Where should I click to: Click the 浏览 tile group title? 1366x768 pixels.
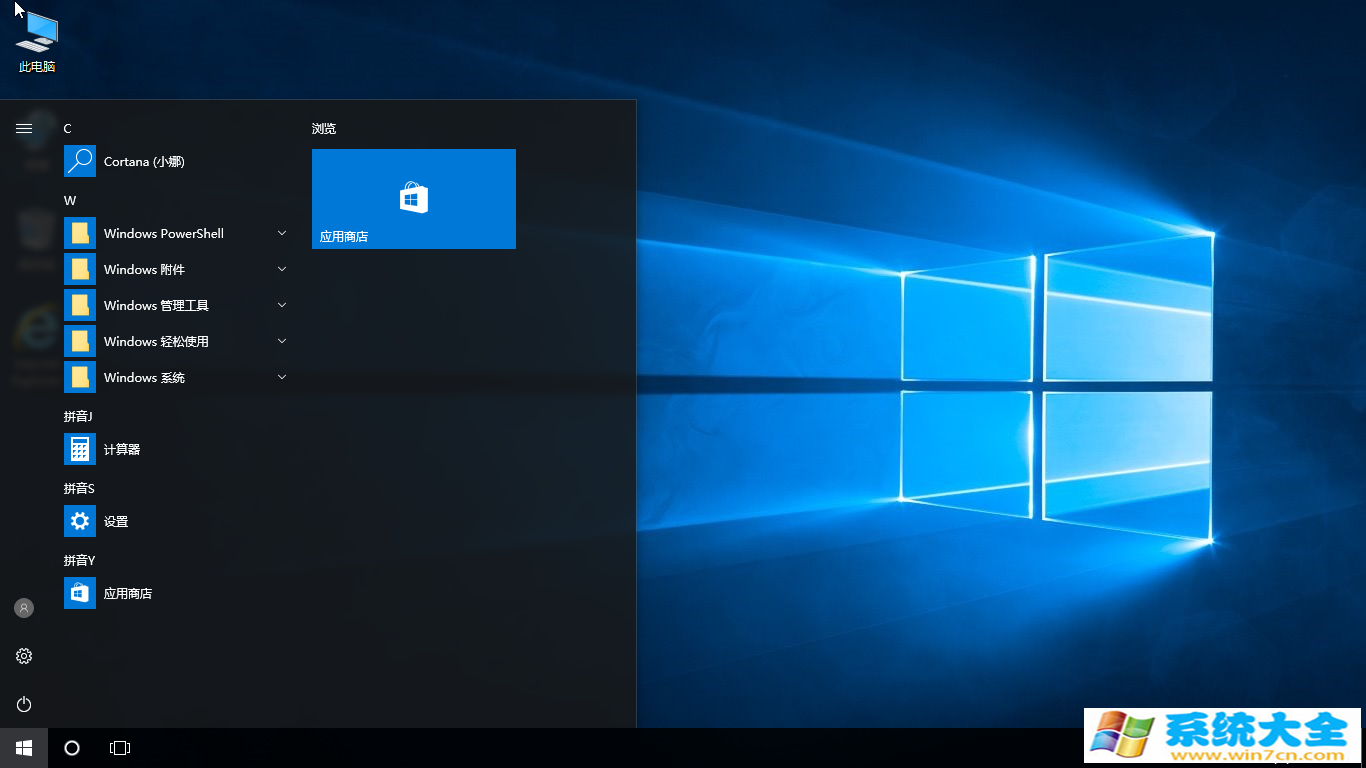pyautogui.click(x=324, y=128)
